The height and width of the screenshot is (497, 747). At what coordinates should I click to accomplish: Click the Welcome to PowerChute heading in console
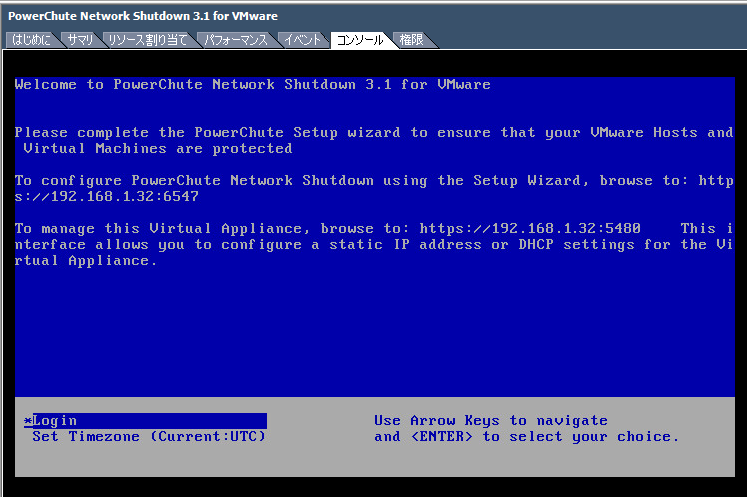252,85
